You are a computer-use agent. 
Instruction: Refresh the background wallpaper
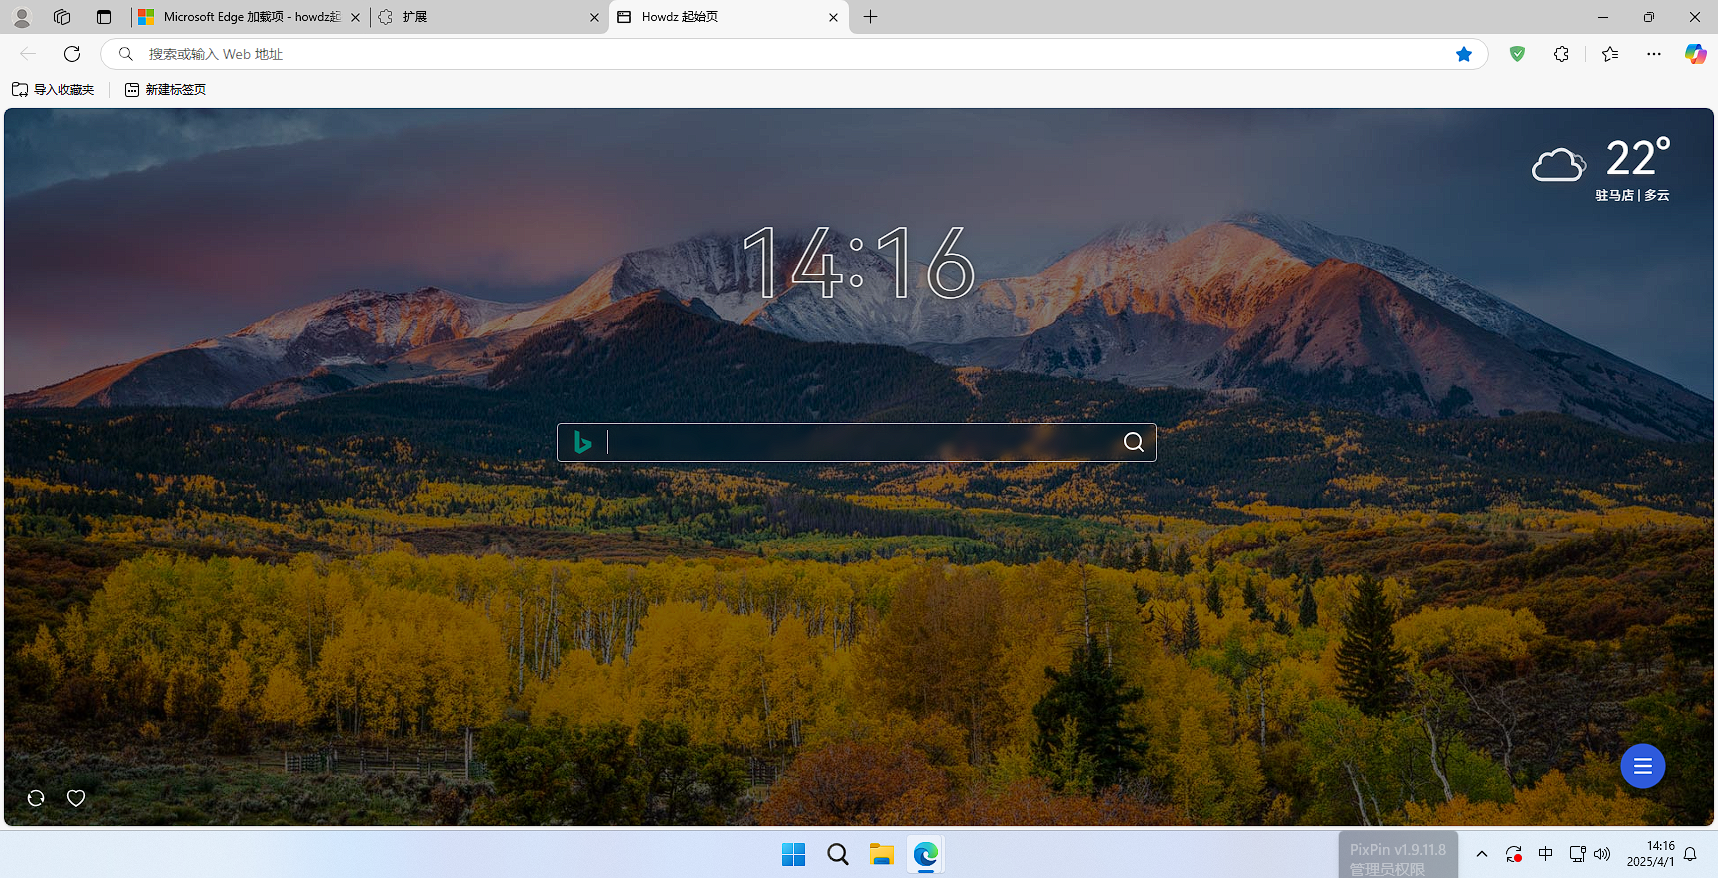click(36, 798)
